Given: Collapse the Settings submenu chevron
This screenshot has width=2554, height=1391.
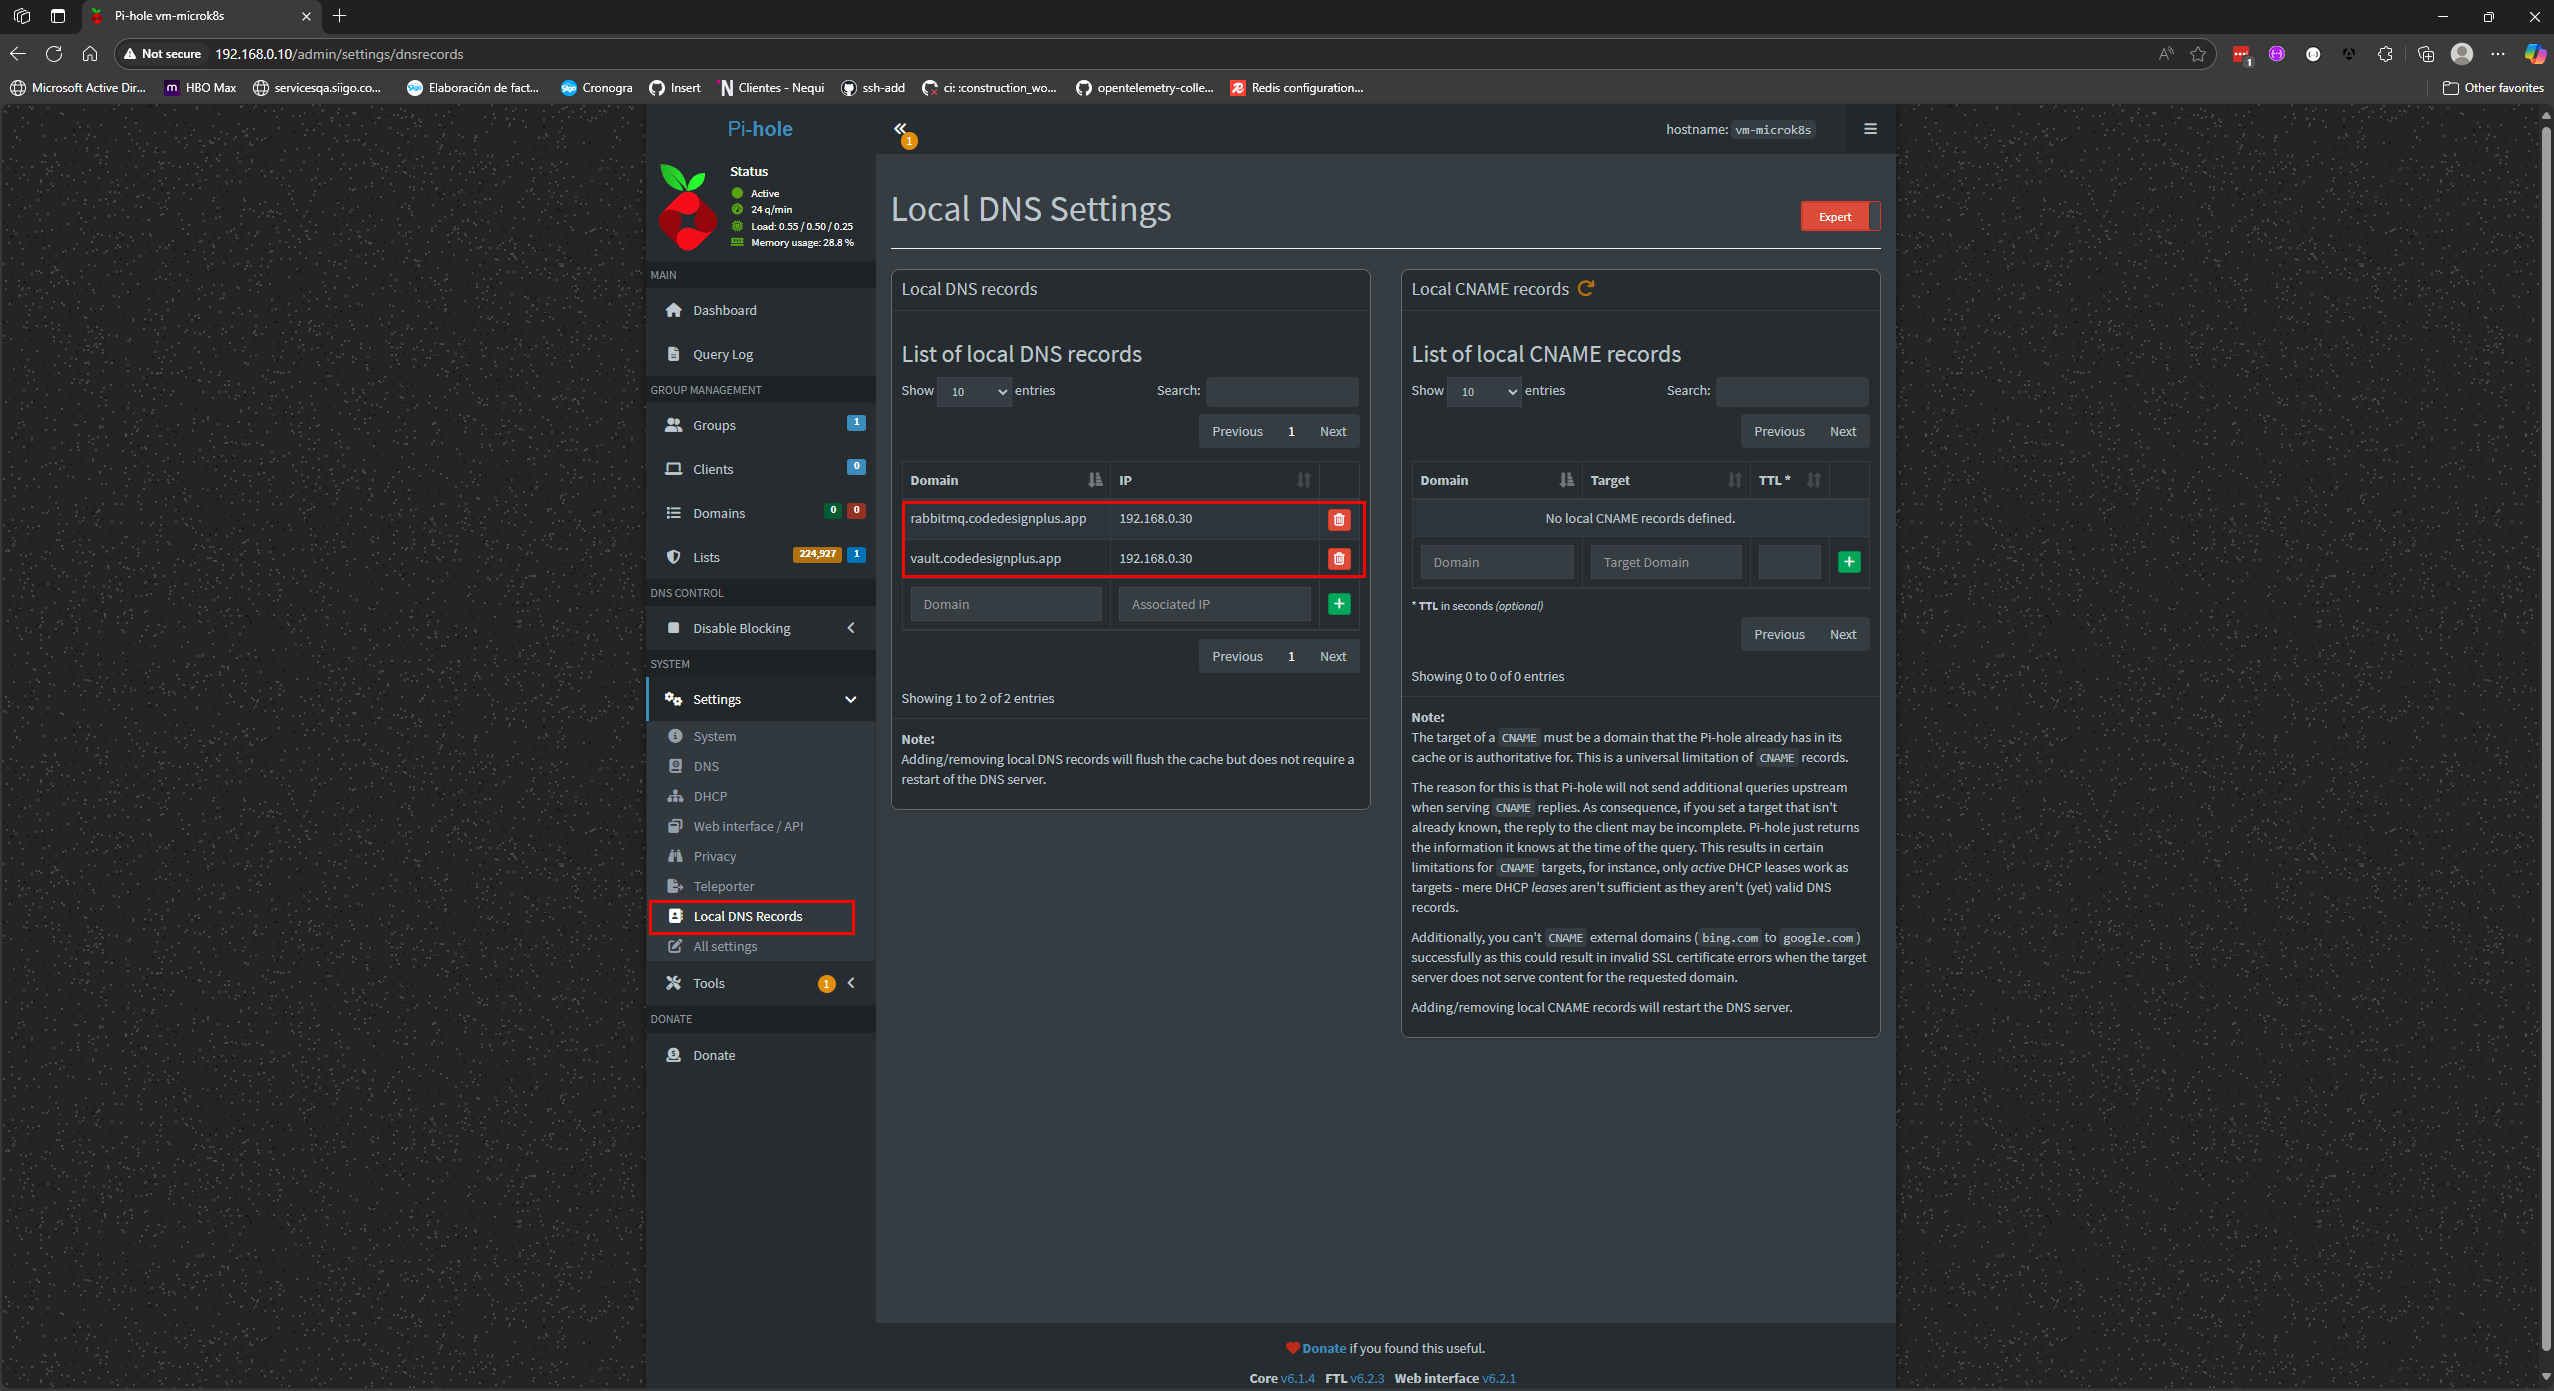Looking at the screenshot, I should click(850, 699).
